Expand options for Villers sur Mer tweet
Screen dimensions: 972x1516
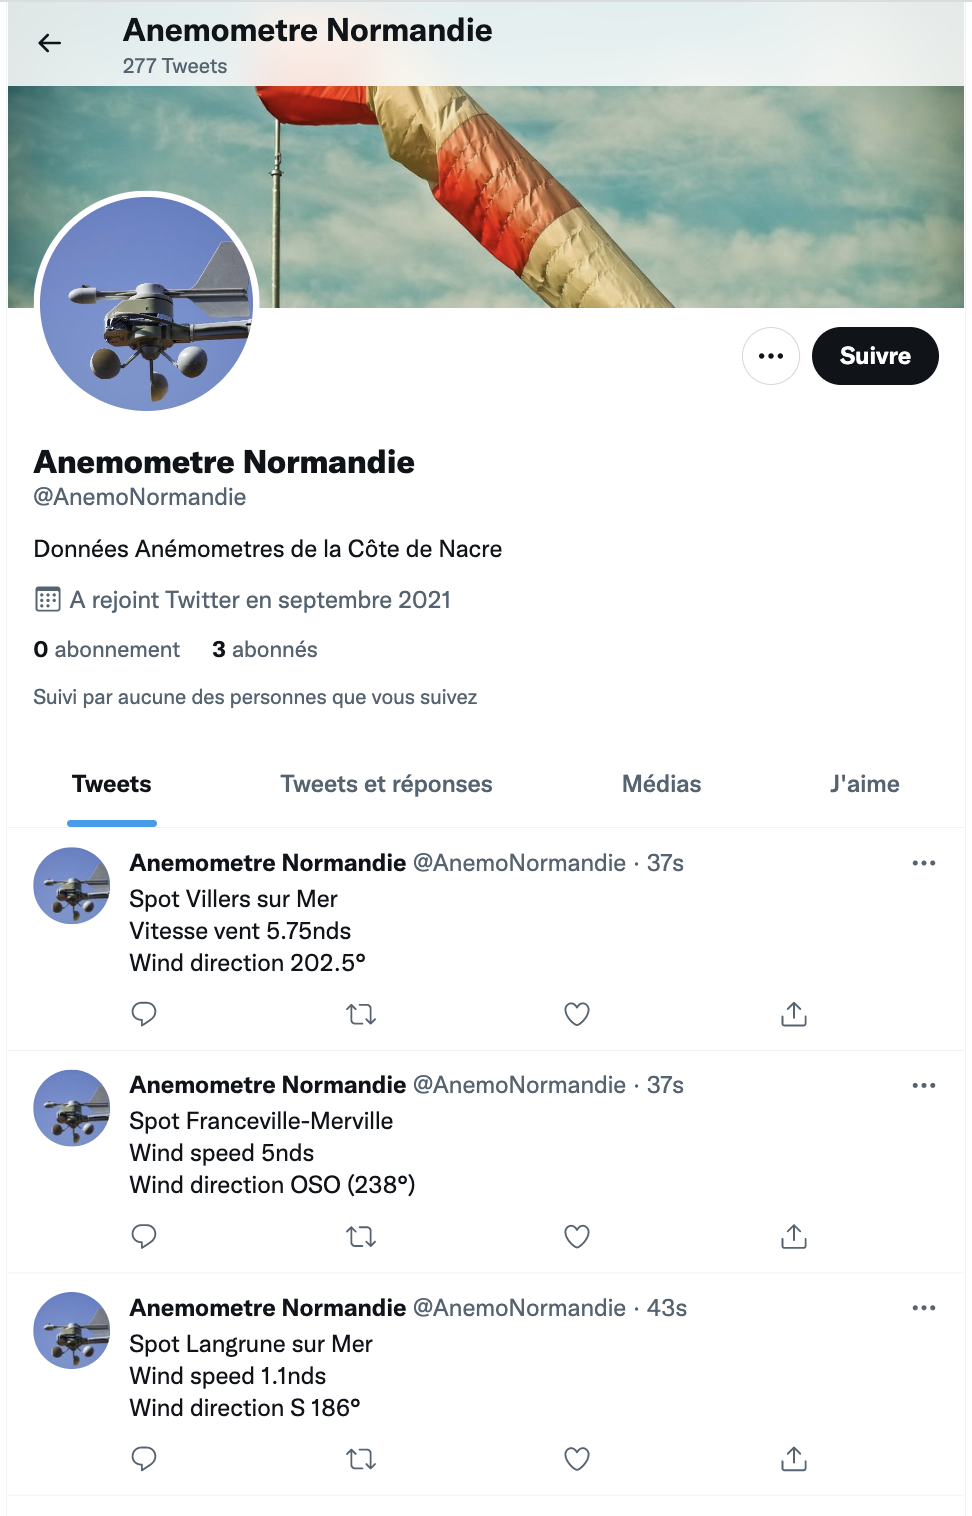click(924, 863)
